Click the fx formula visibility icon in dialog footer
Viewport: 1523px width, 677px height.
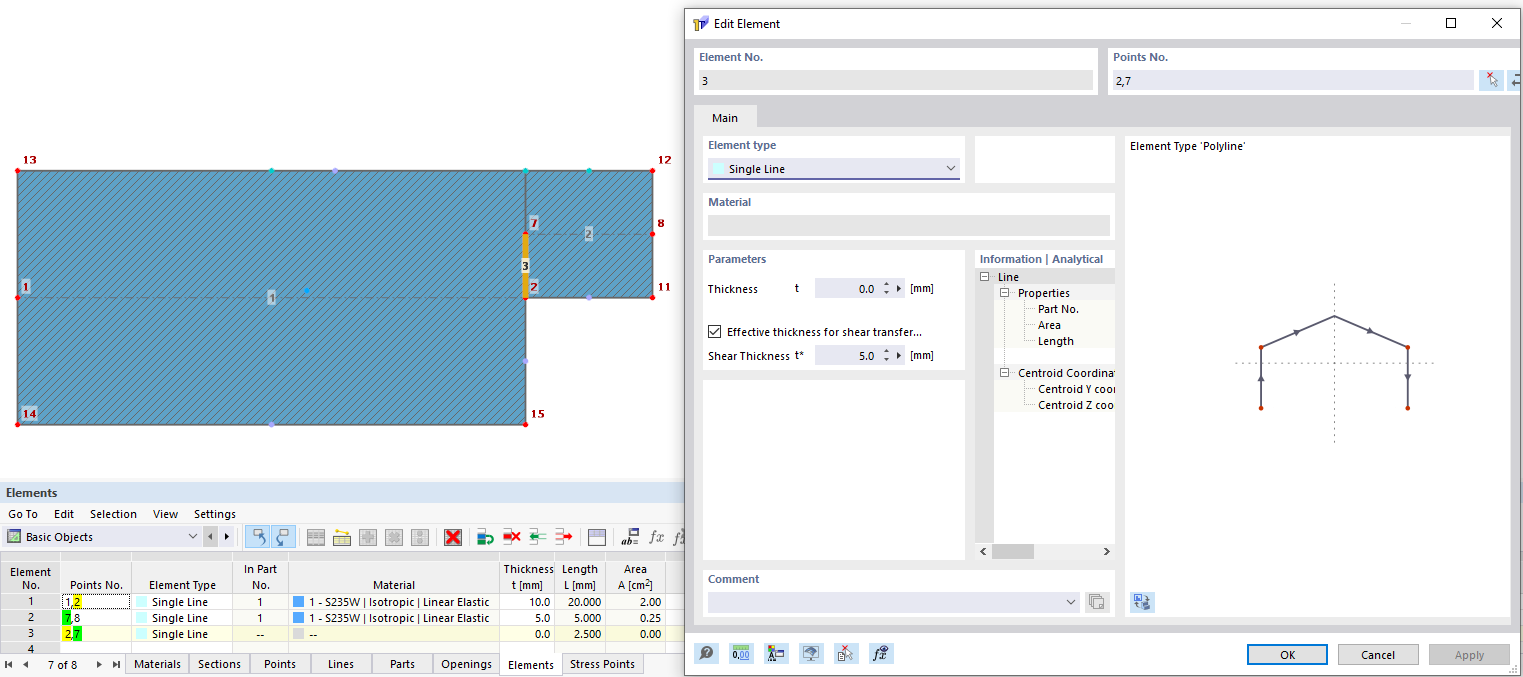pos(881,654)
